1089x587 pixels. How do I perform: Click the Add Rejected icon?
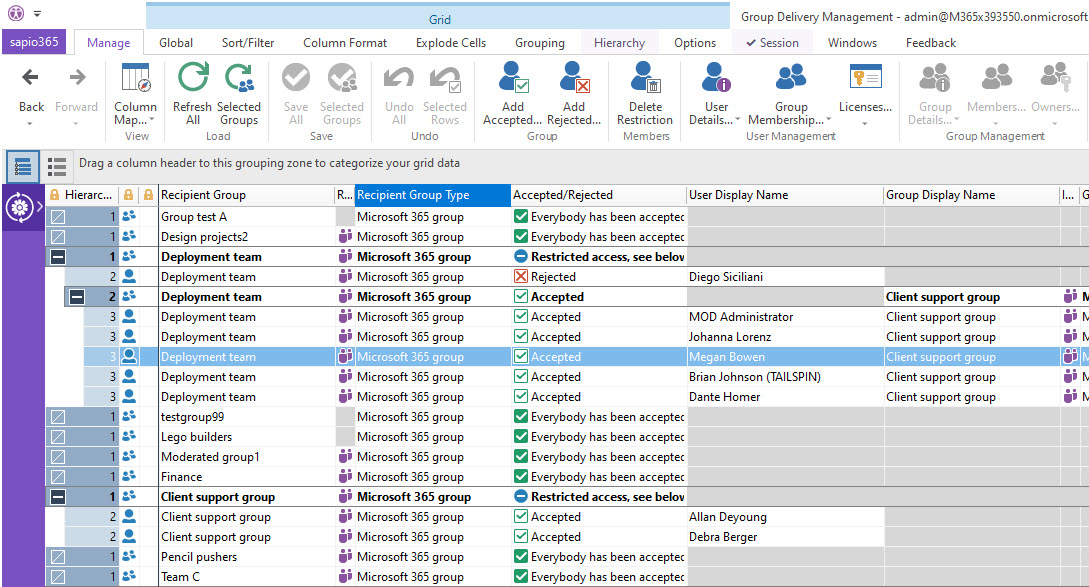tap(574, 79)
